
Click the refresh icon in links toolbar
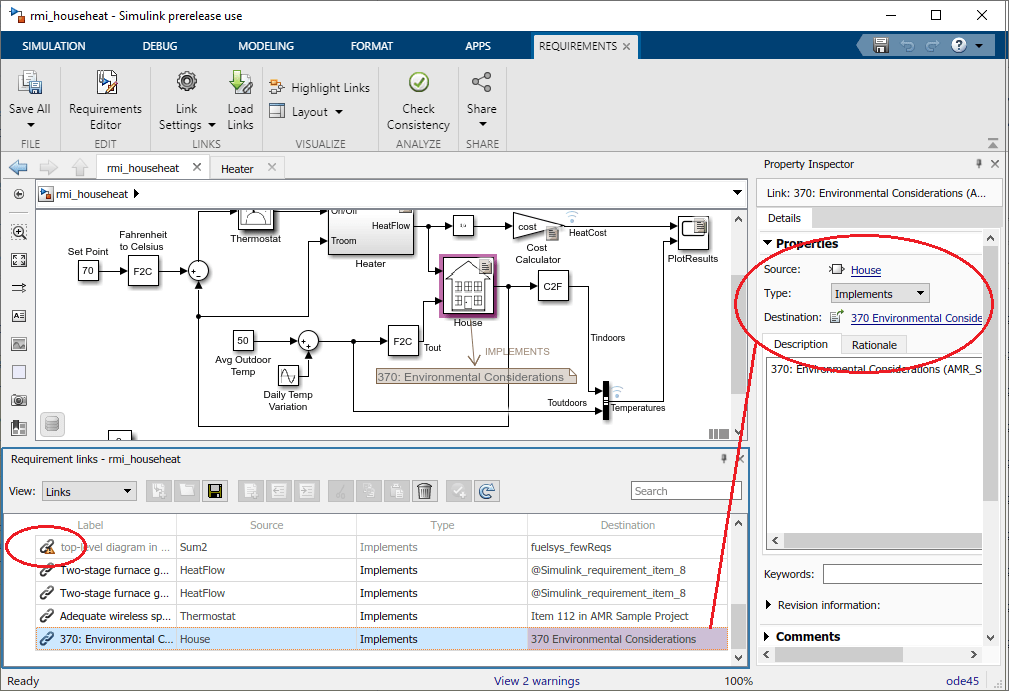(487, 491)
